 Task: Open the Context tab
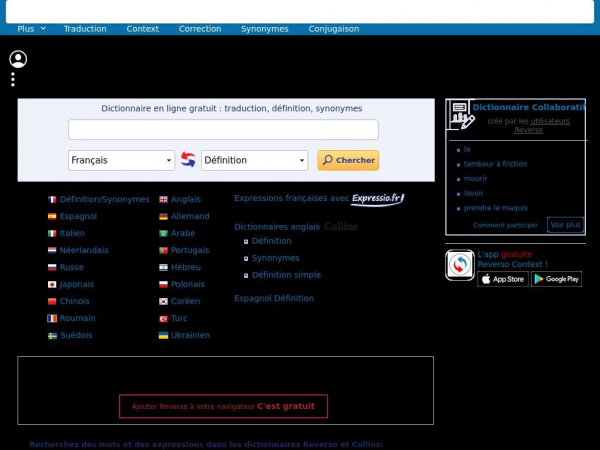coord(143,29)
